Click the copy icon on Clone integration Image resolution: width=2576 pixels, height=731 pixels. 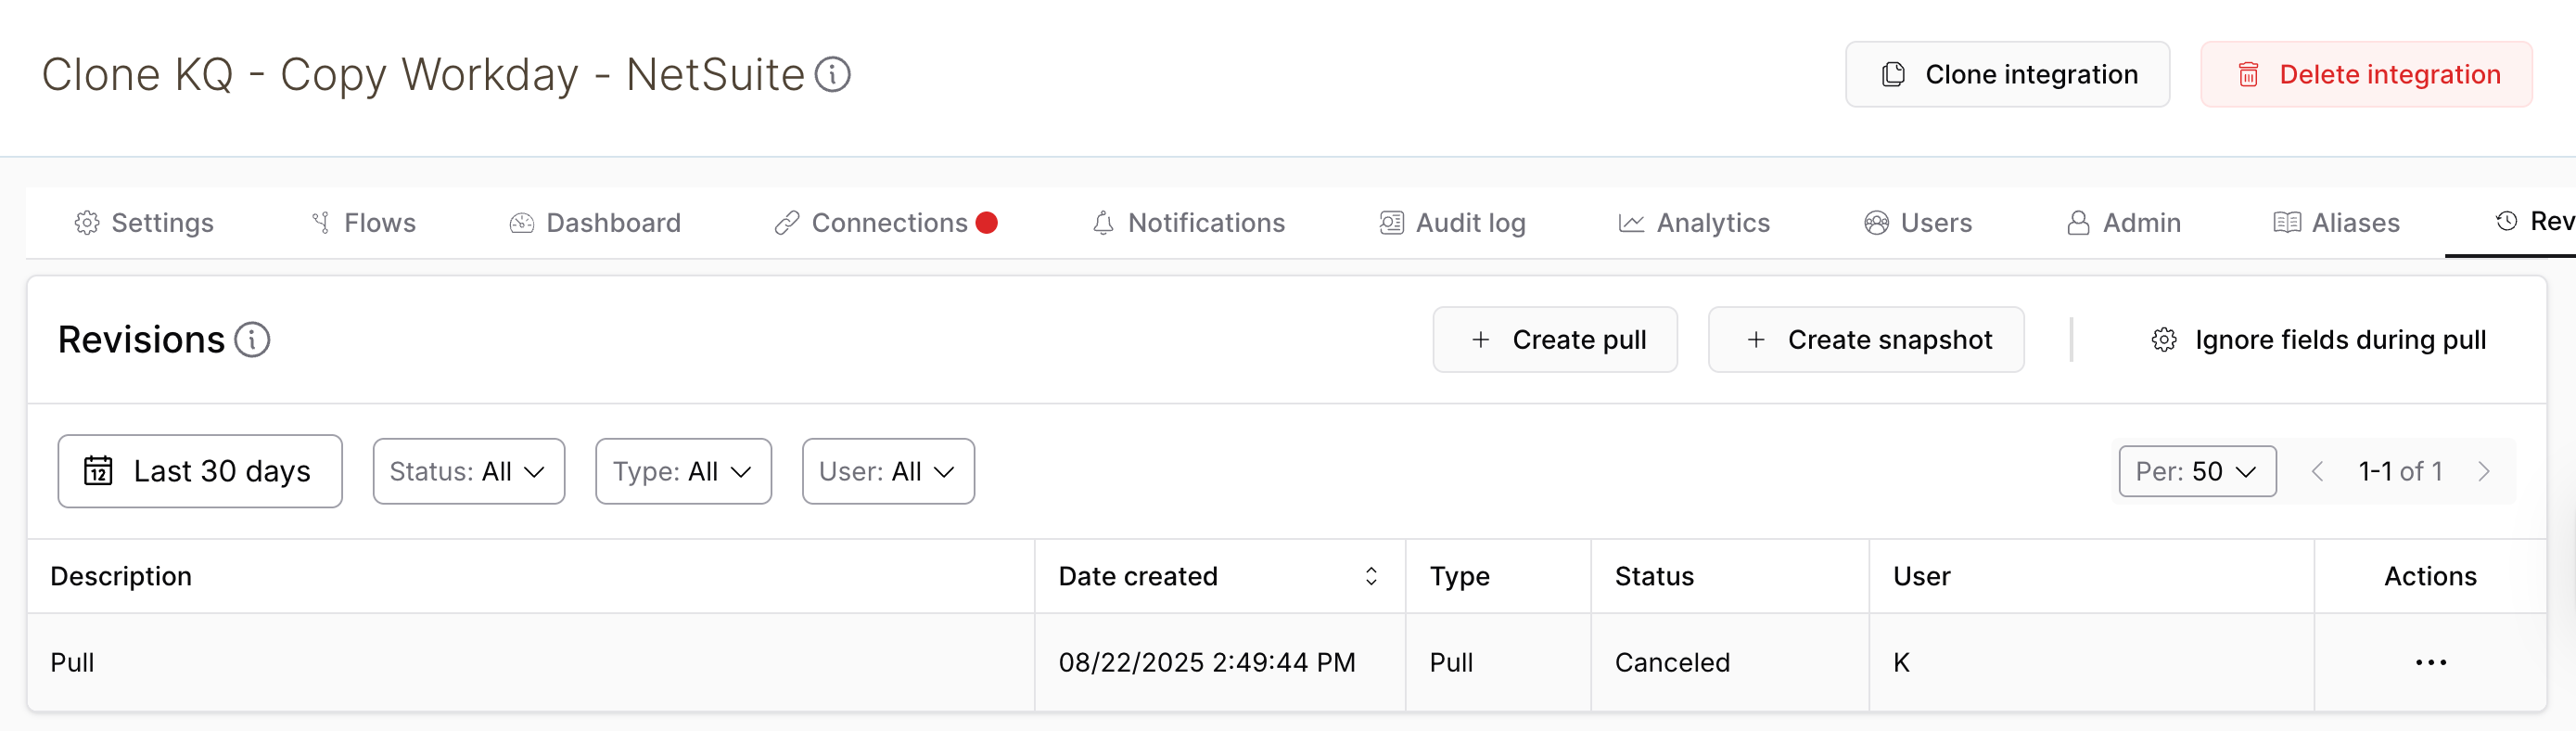pyautogui.click(x=1893, y=75)
